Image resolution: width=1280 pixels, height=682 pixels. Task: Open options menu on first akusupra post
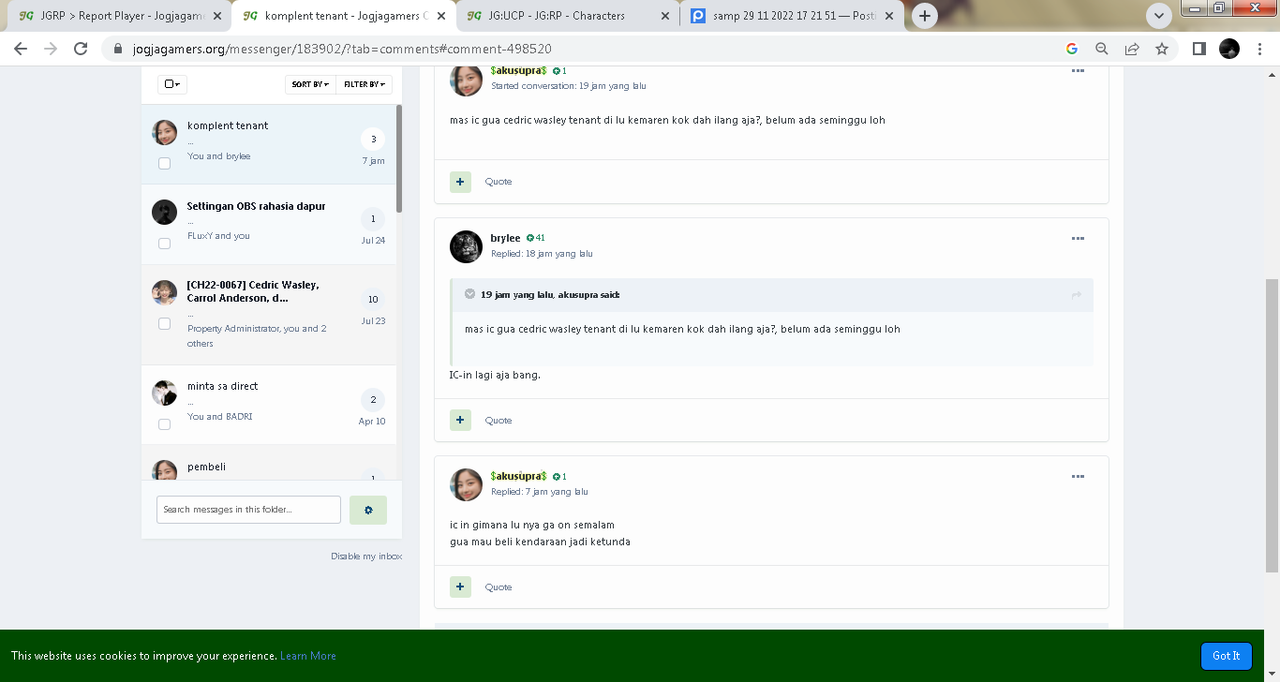(x=1077, y=71)
